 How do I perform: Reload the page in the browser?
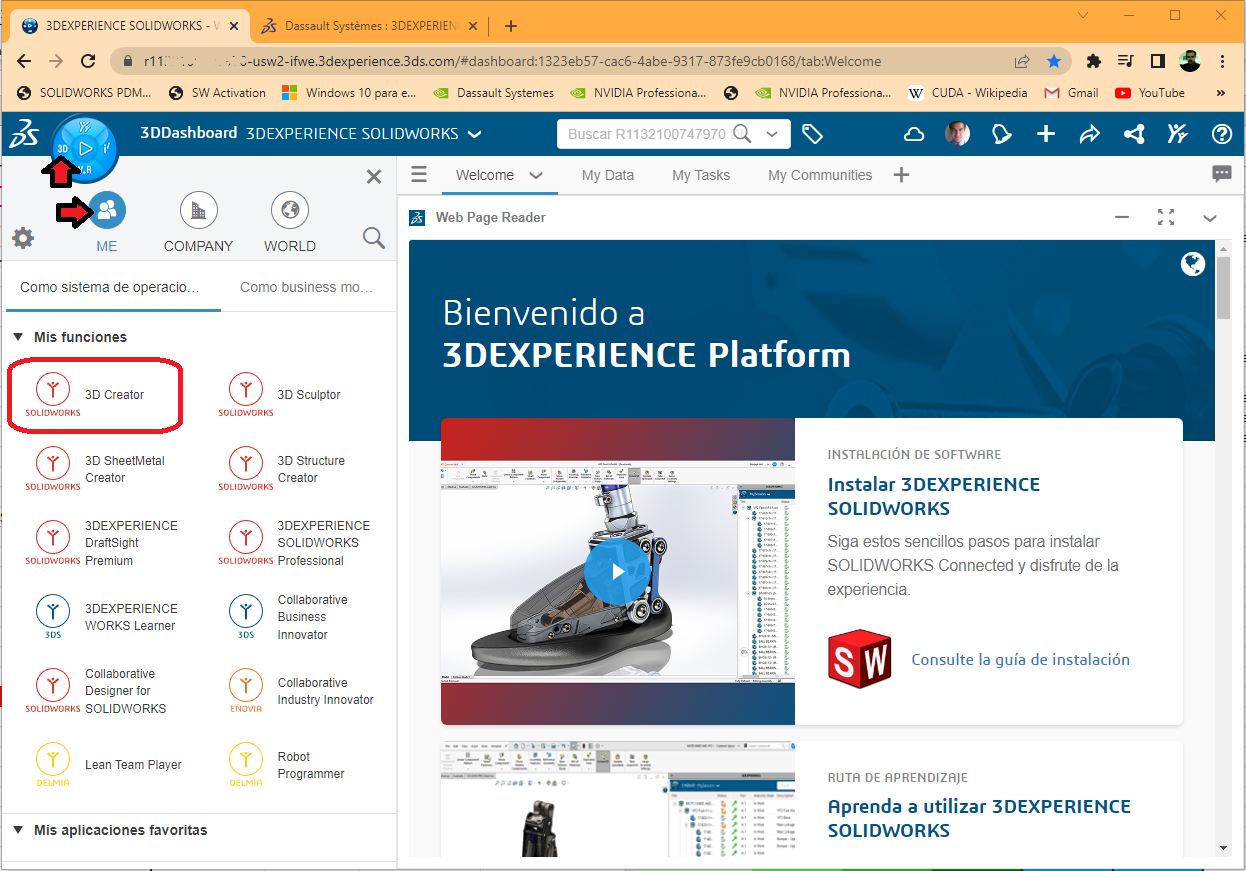pyautogui.click(x=88, y=61)
